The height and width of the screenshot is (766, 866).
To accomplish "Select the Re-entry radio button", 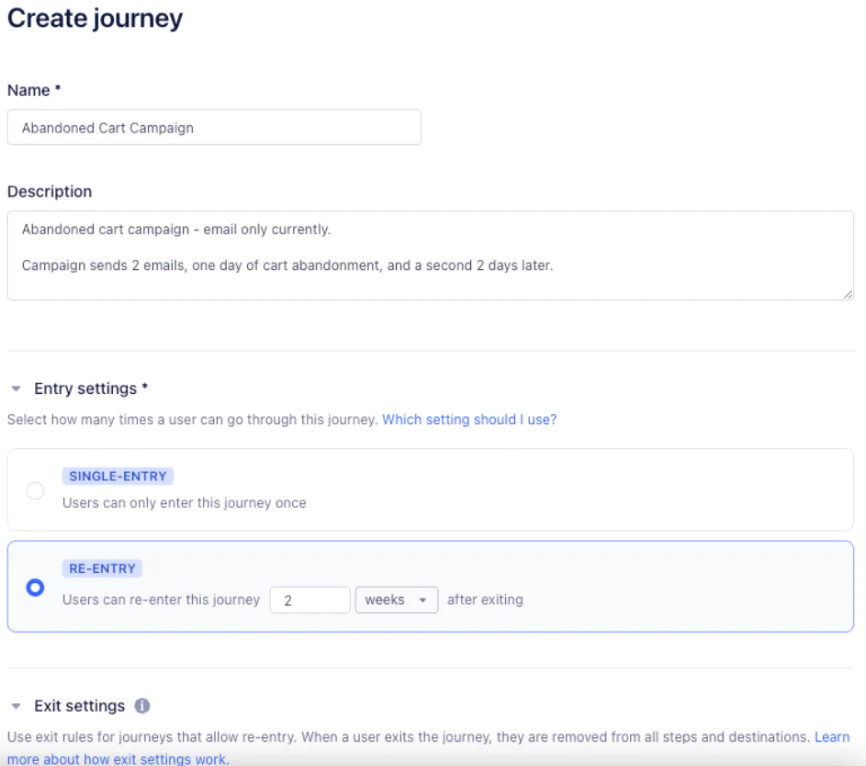I will click(35, 588).
